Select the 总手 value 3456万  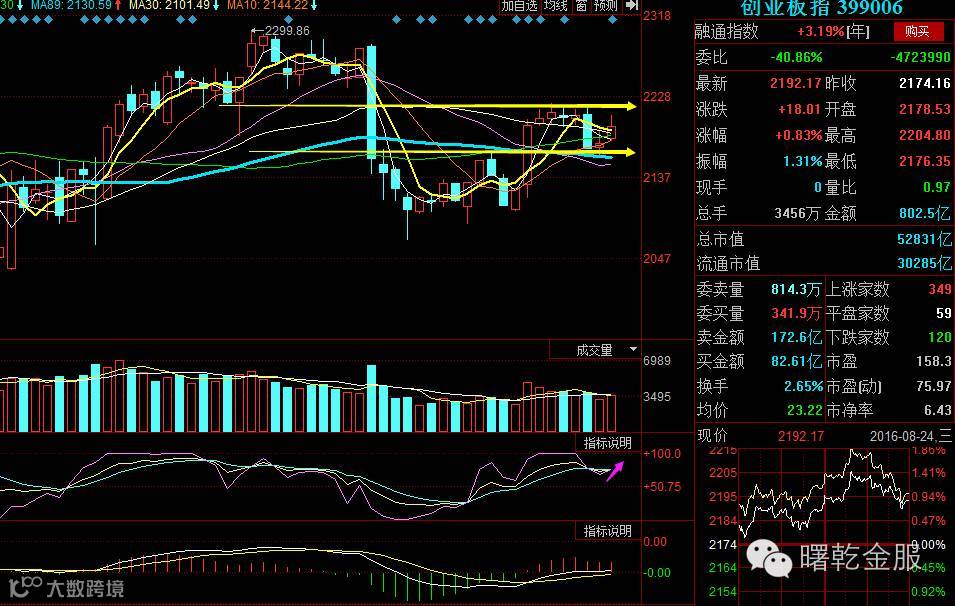pos(797,214)
